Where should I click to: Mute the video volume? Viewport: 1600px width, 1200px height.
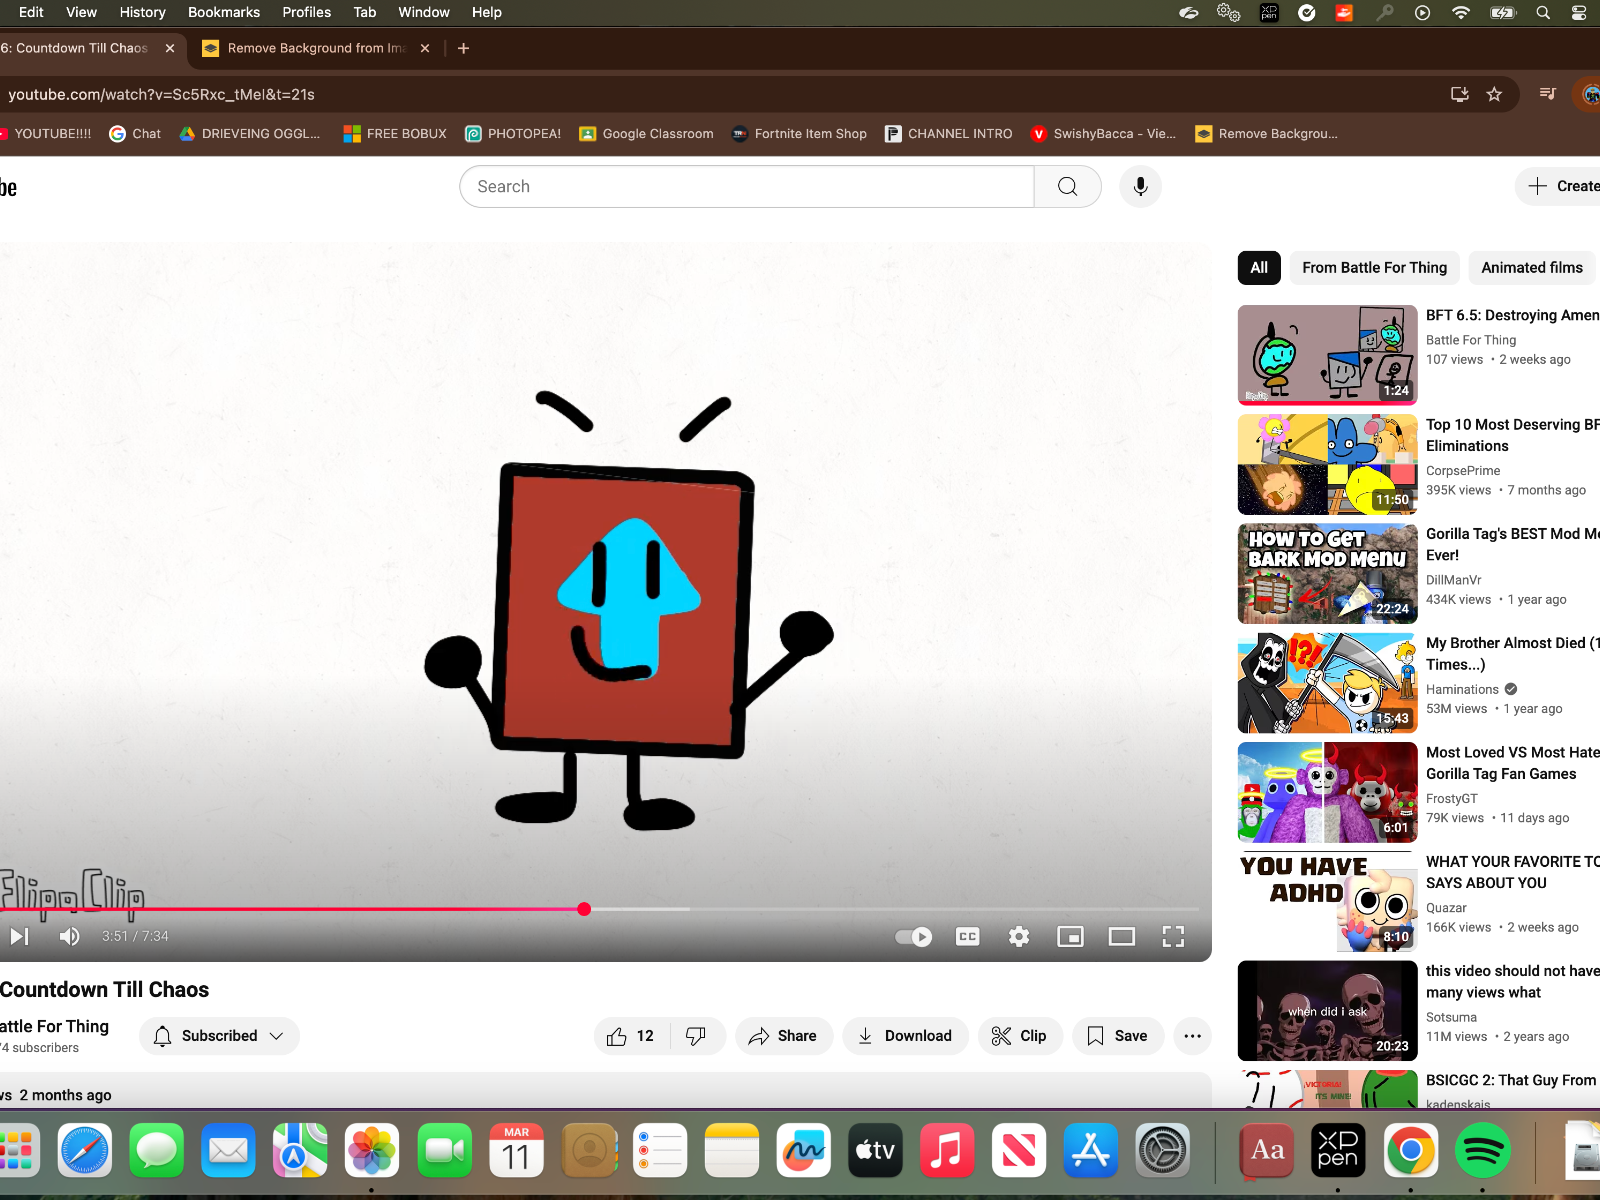coord(69,937)
